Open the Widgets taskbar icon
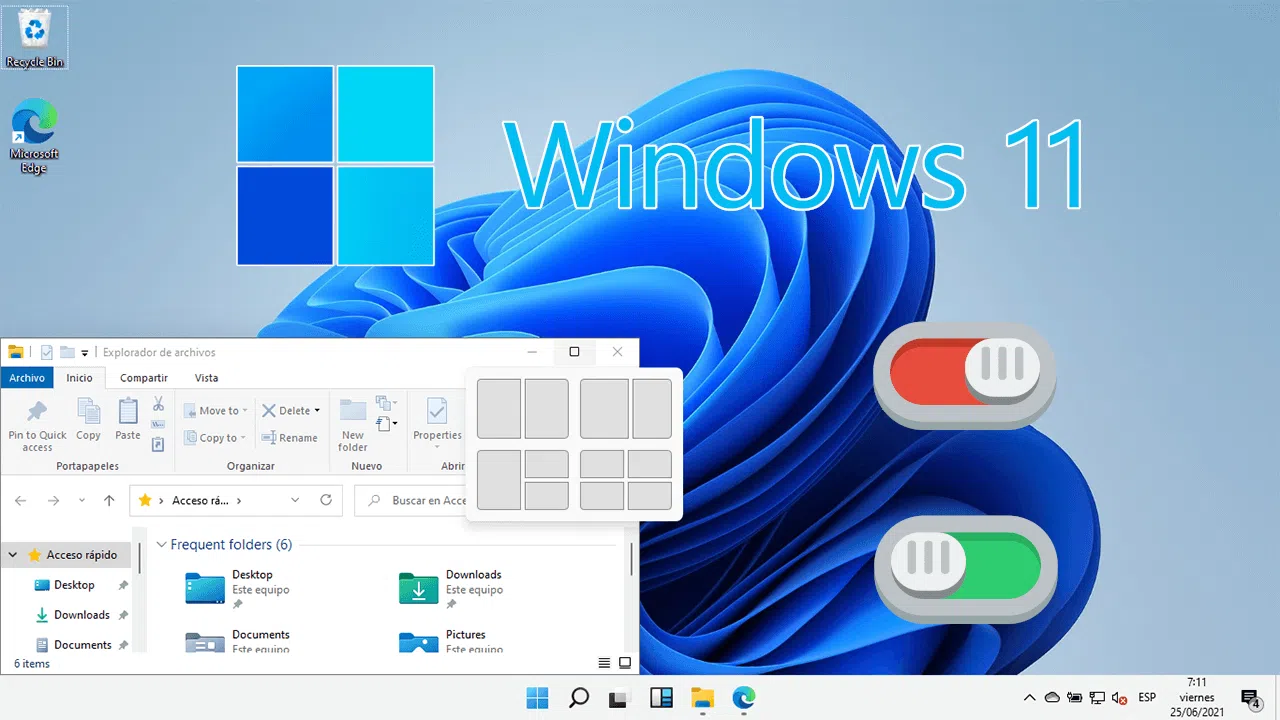The width and height of the screenshot is (1280, 720). [x=660, y=698]
